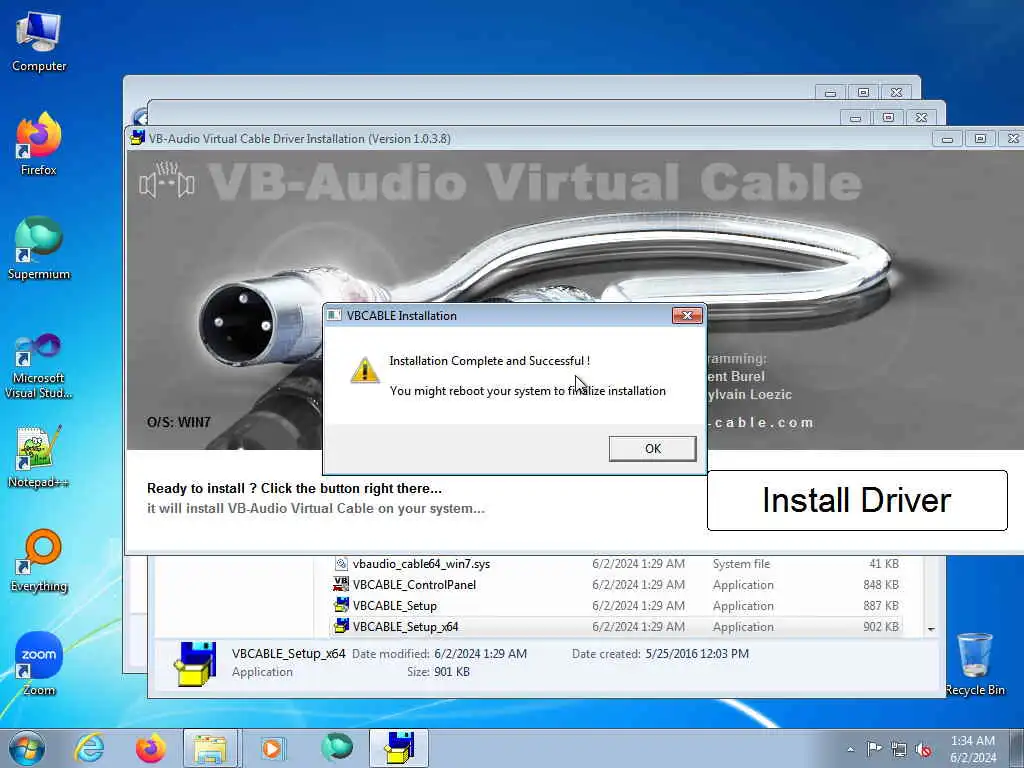Minimize the VB-Audio Driver Installation window

pyautogui.click(x=948, y=138)
